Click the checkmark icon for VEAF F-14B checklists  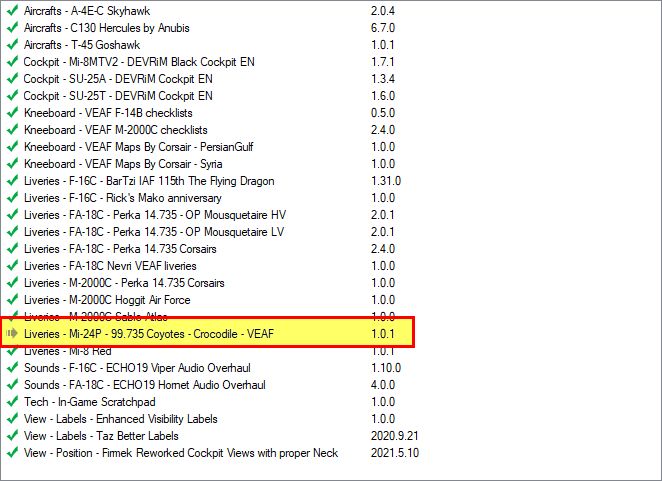[x=12, y=112]
